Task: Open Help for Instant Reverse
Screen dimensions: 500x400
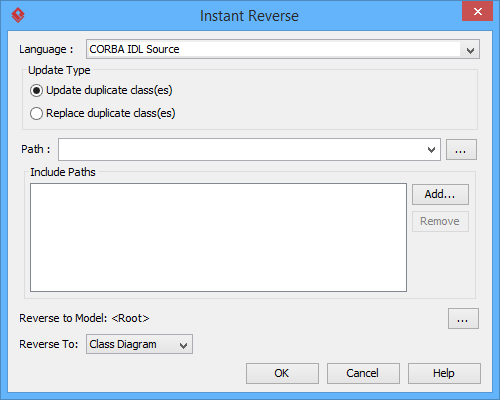Action: (x=444, y=373)
